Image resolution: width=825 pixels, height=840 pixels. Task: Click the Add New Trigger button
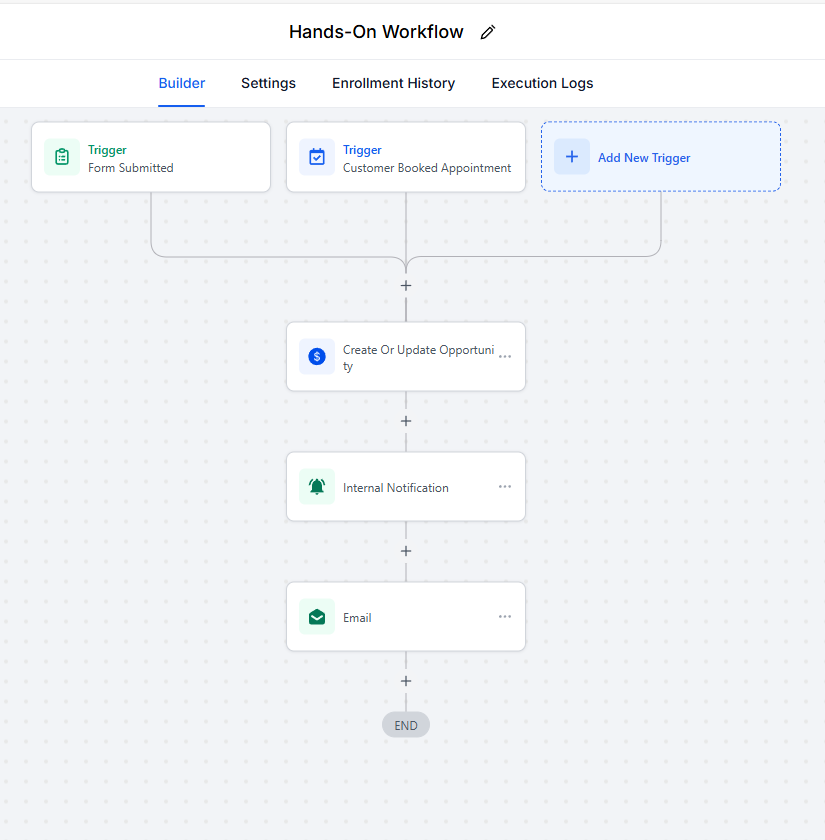click(661, 157)
